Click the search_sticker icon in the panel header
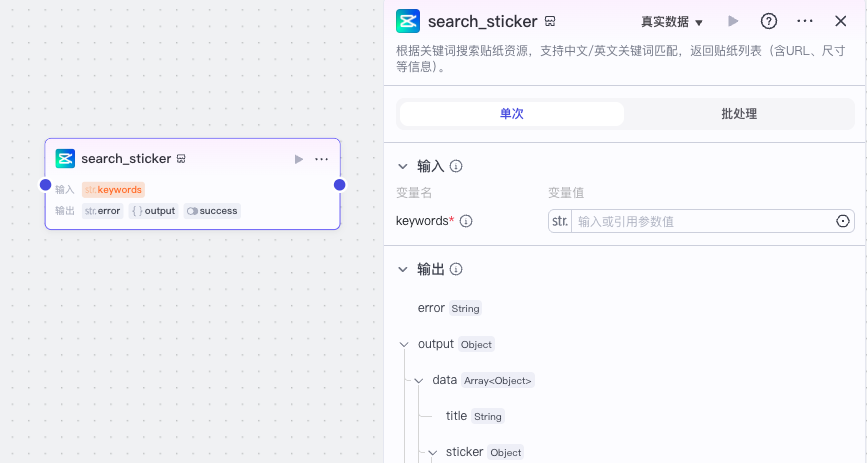Screen dimensions: 867x463 point(408,22)
